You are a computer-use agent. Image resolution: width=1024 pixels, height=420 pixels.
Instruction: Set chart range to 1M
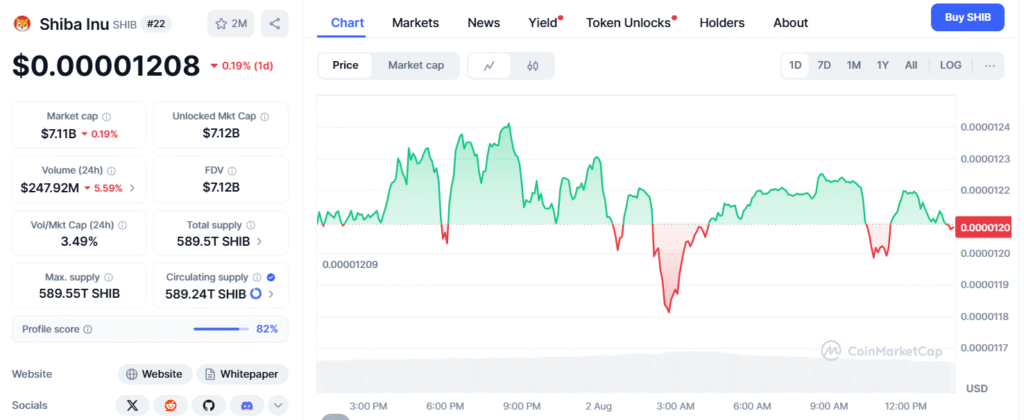854,65
